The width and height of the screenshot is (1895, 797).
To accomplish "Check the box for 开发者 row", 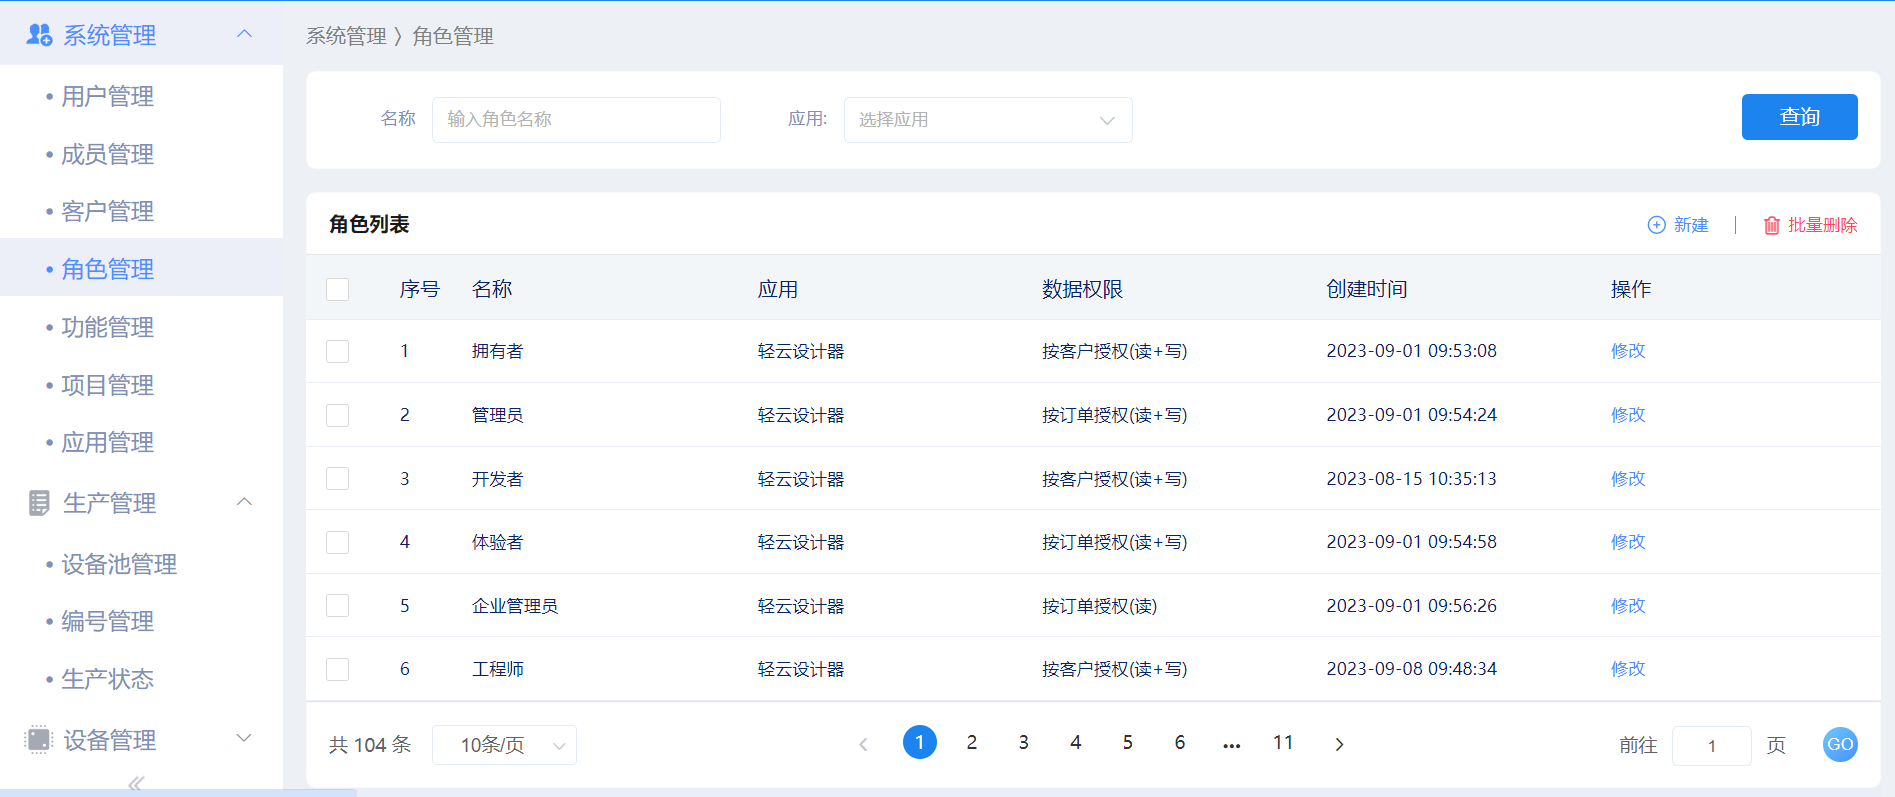I will [x=338, y=479].
